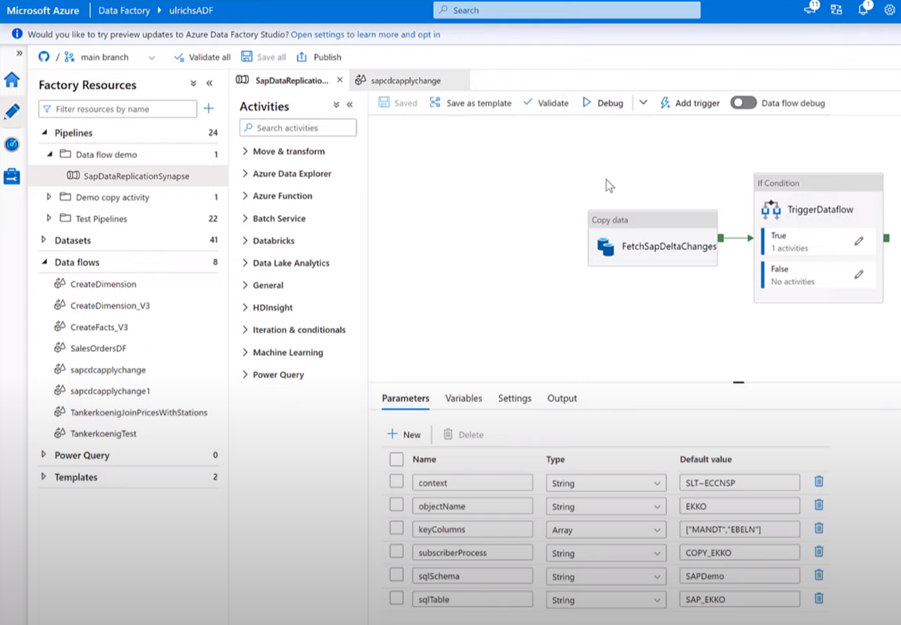The image size is (901, 625).
Task: Focus the Search activities field
Action: [x=298, y=128]
